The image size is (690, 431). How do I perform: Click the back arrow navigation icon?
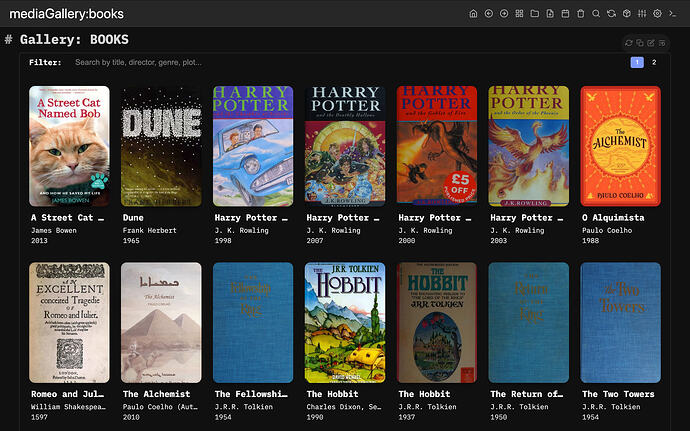coord(489,14)
